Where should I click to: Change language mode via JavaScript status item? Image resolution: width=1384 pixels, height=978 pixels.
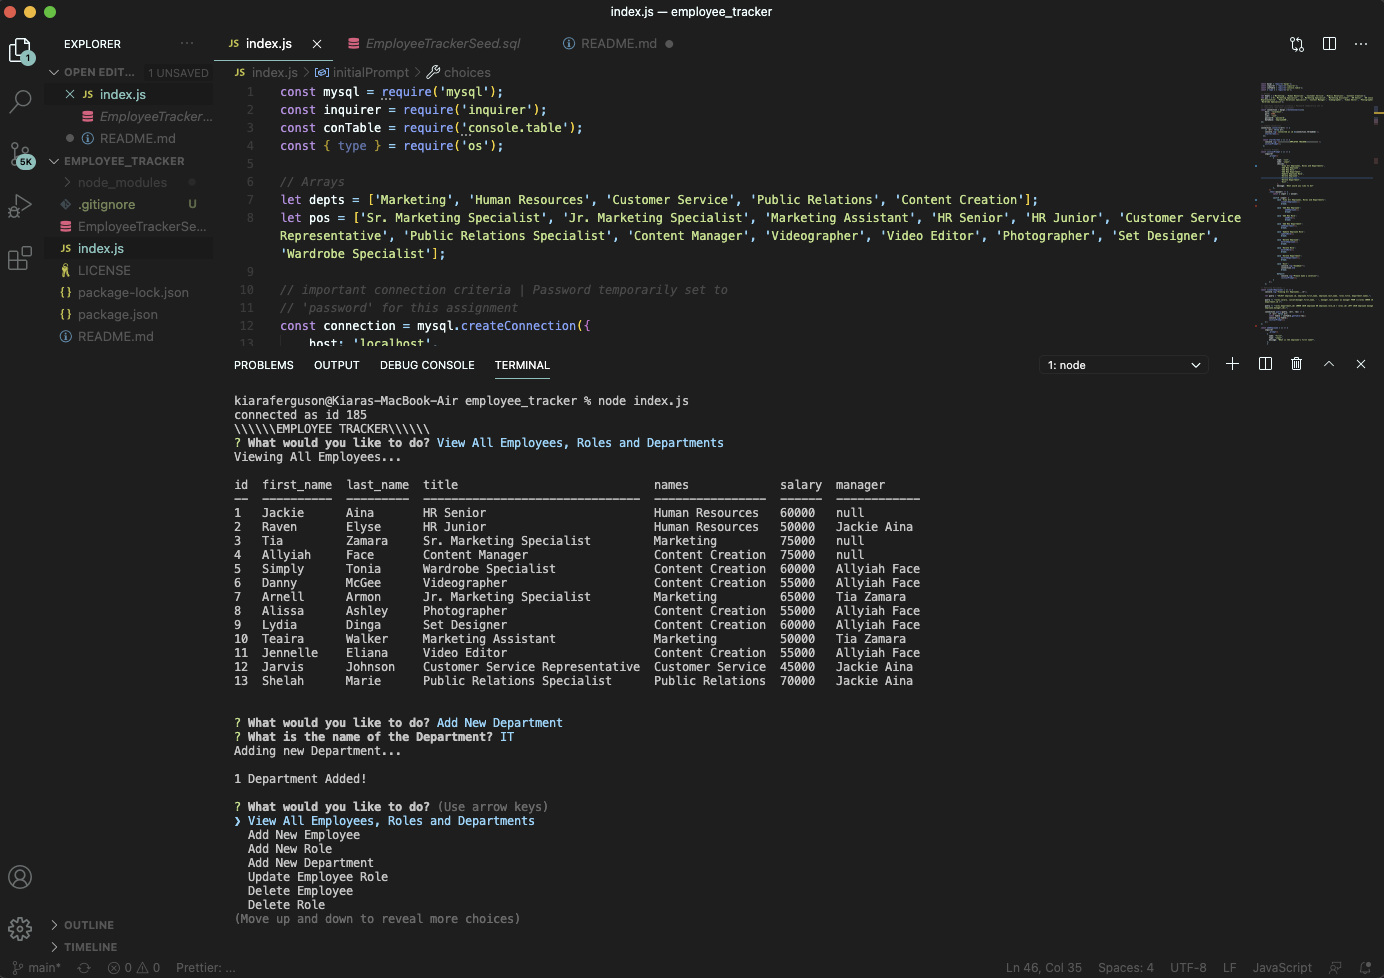1282,968
